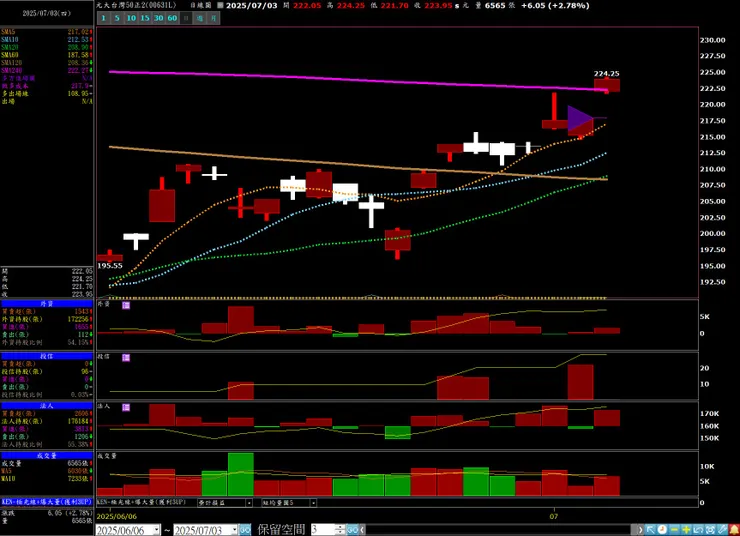Switch chart to 30-minute interval
Viewport: 740px width, 536px height.
159,18
